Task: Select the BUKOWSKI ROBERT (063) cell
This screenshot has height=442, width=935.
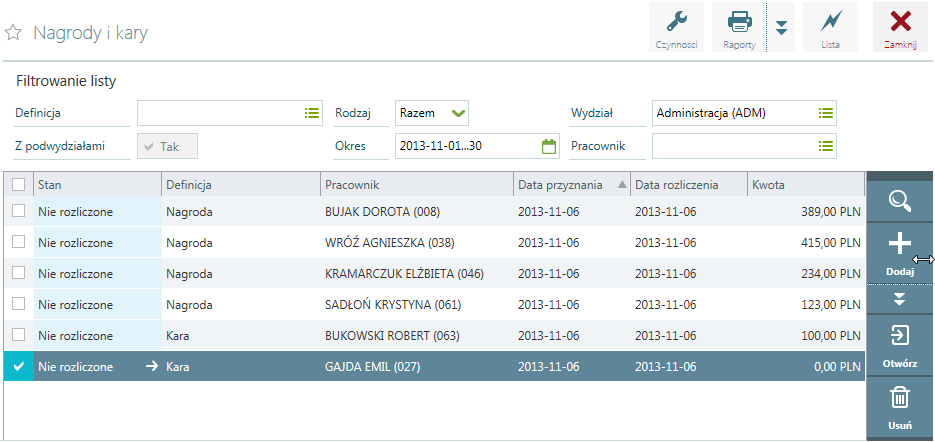Action: [x=417, y=336]
